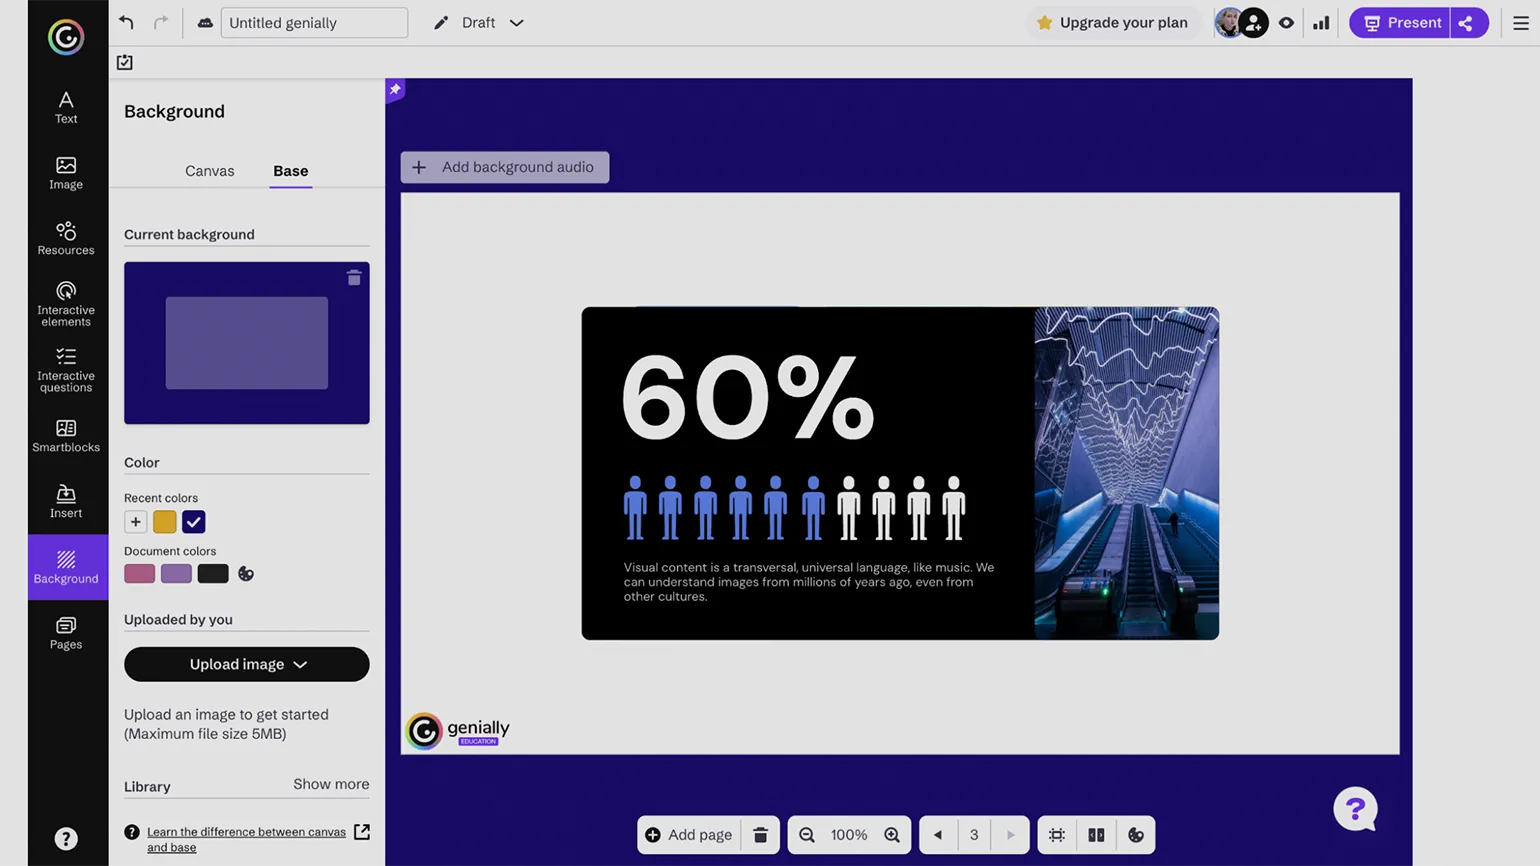Click the Add background audio button

tap(505, 167)
